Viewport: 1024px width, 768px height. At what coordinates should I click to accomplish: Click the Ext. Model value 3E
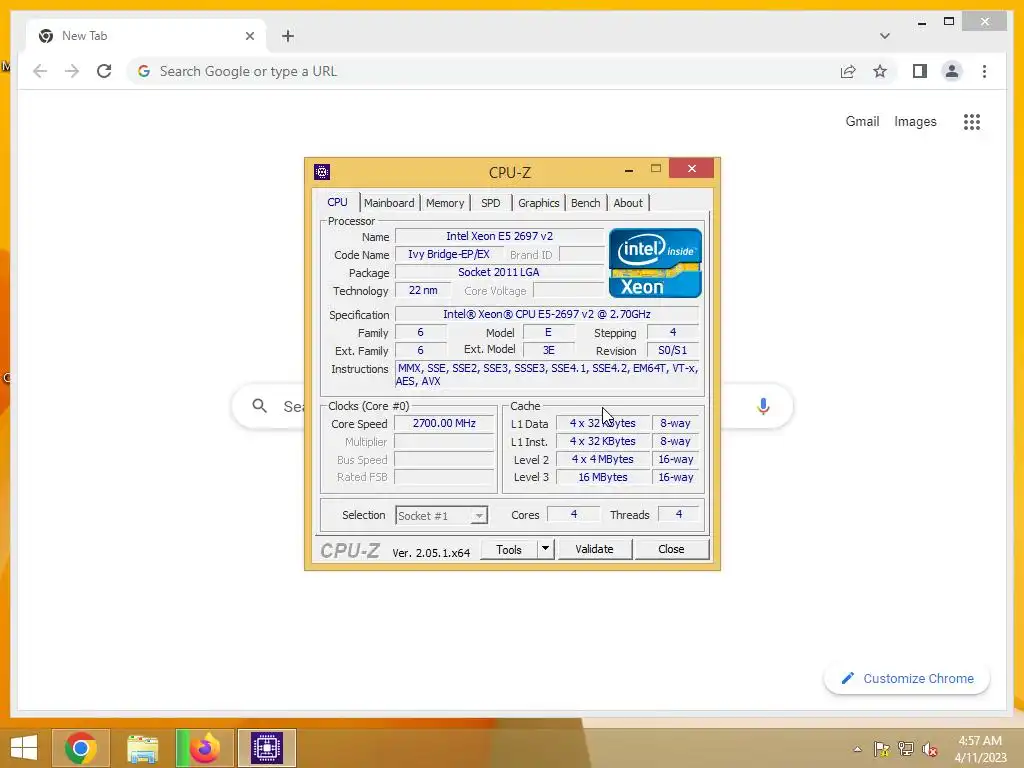pyautogui.click(x=549, y=350)
